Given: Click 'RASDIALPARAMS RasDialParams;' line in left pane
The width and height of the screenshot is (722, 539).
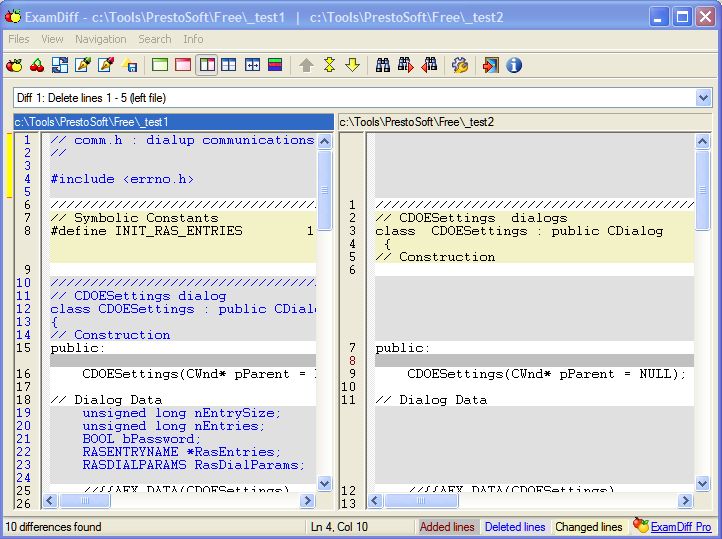Looking at the screenshot, I should point(193,465).
